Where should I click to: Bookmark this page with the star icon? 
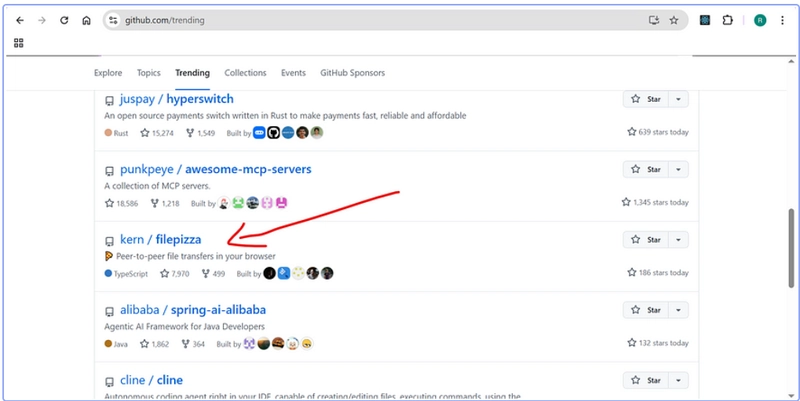(x=674, y=20)
